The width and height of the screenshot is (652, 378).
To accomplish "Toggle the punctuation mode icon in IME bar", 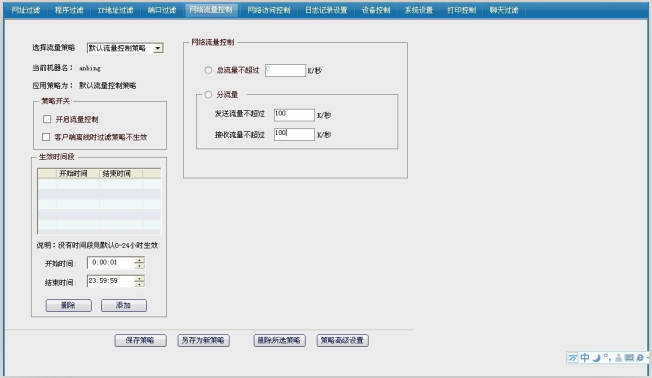I will 607,357.
